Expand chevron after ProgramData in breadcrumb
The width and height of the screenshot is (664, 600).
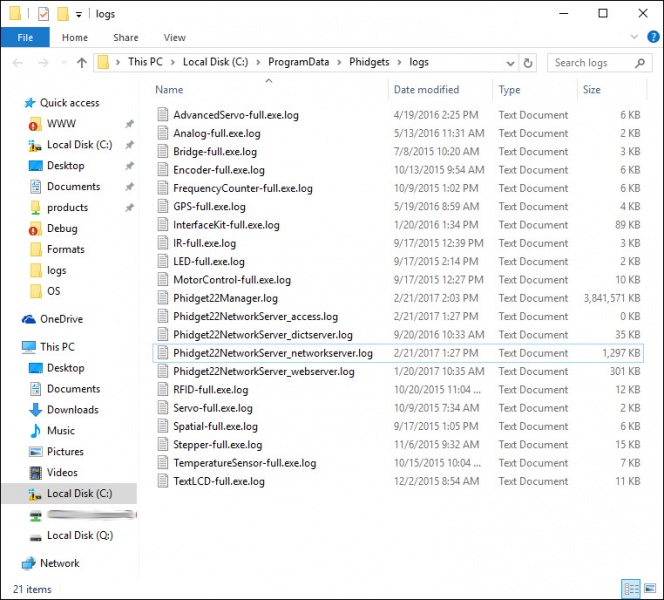[x=339, y=63]
